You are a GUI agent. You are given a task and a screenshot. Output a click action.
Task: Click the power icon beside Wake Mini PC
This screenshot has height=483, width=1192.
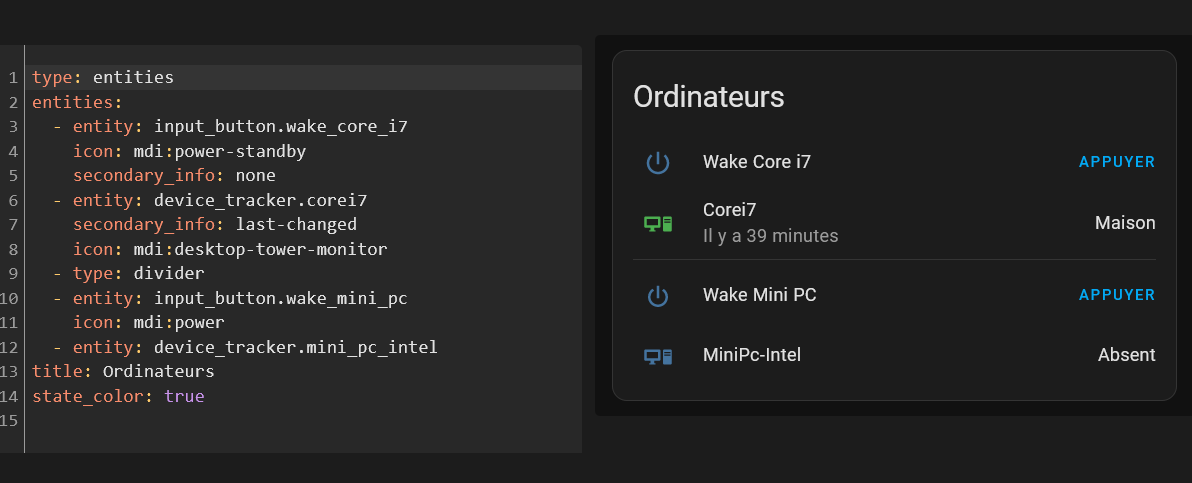658,296
